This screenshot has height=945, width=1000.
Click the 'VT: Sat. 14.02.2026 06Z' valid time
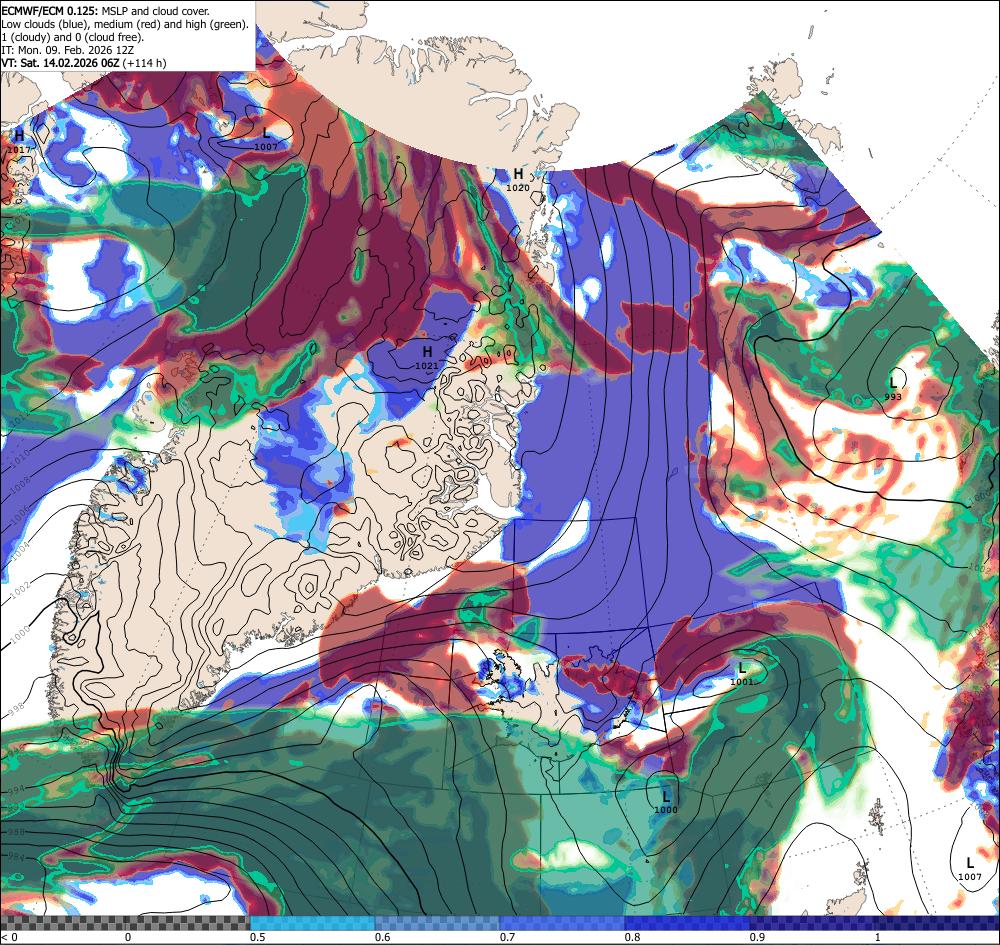pyautogui.click(x=61, y=63)
